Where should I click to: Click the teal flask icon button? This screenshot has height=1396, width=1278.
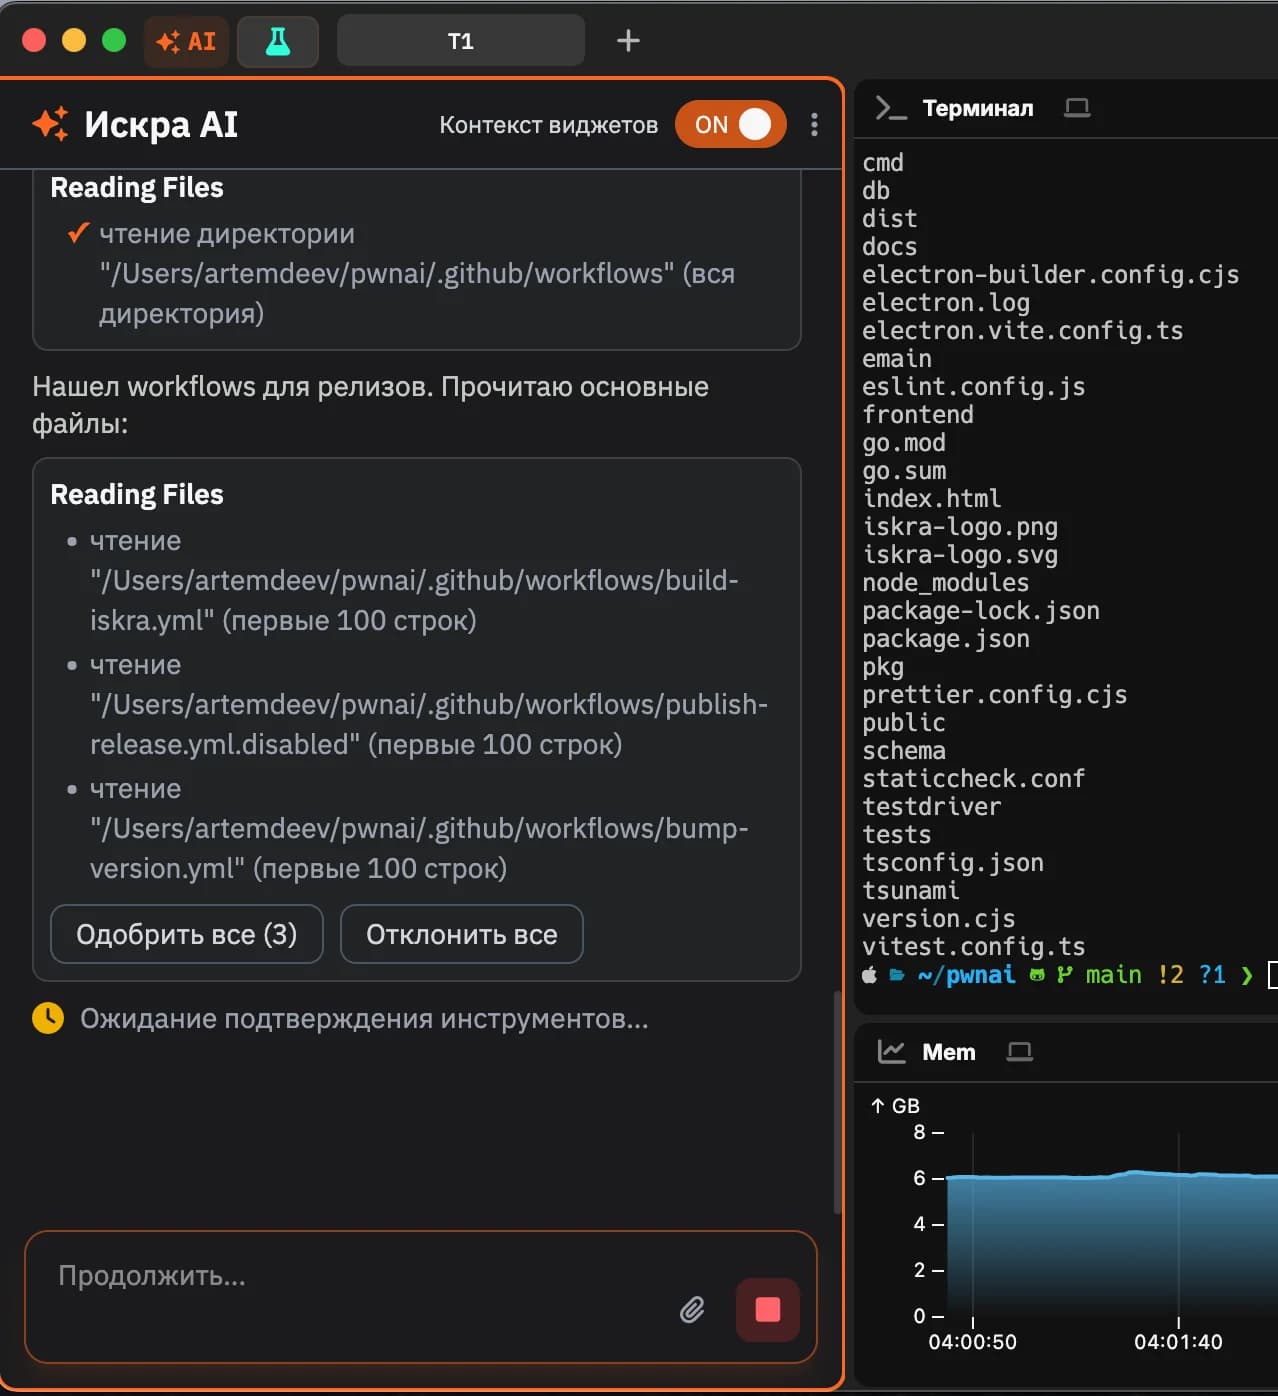(278, 41)
